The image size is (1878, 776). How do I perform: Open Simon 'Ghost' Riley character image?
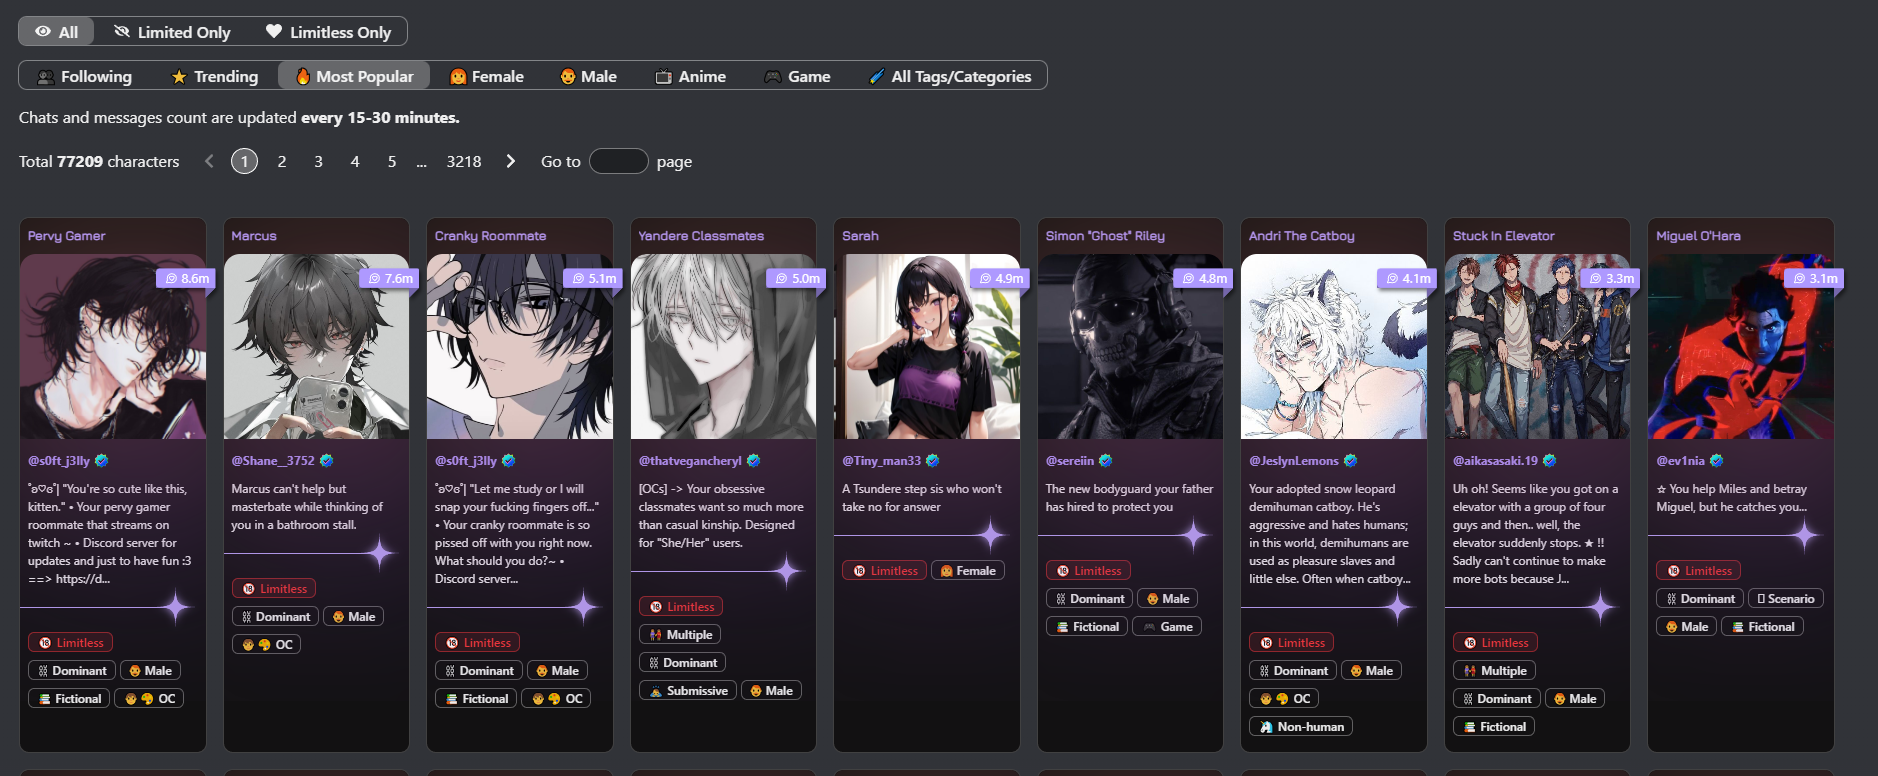1130,346
